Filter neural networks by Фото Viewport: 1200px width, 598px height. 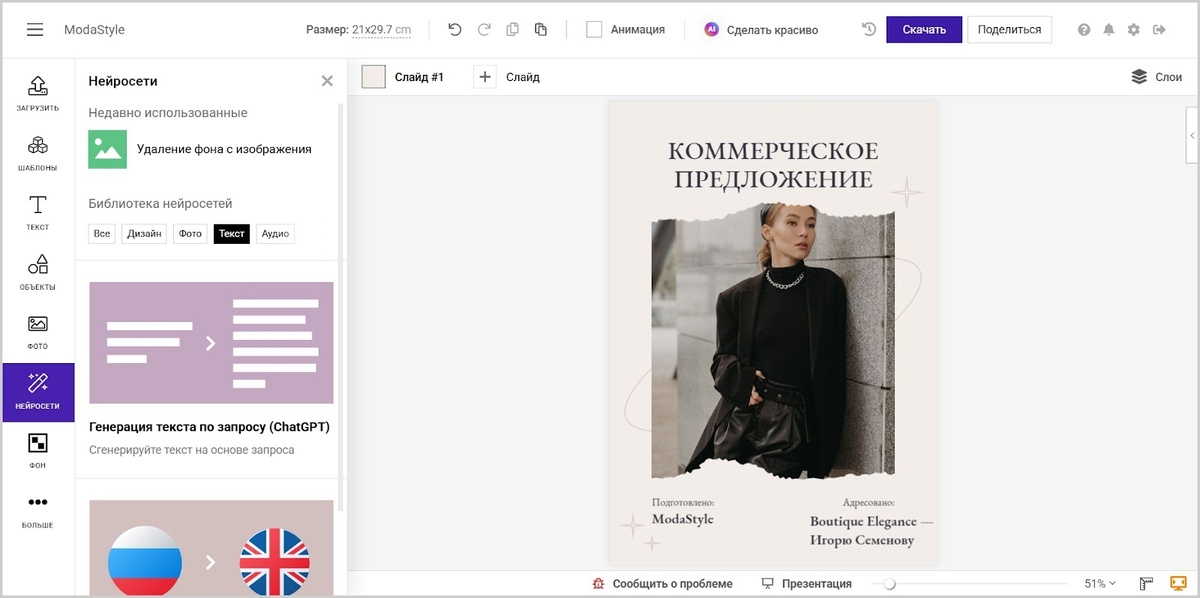pos(190,233)
